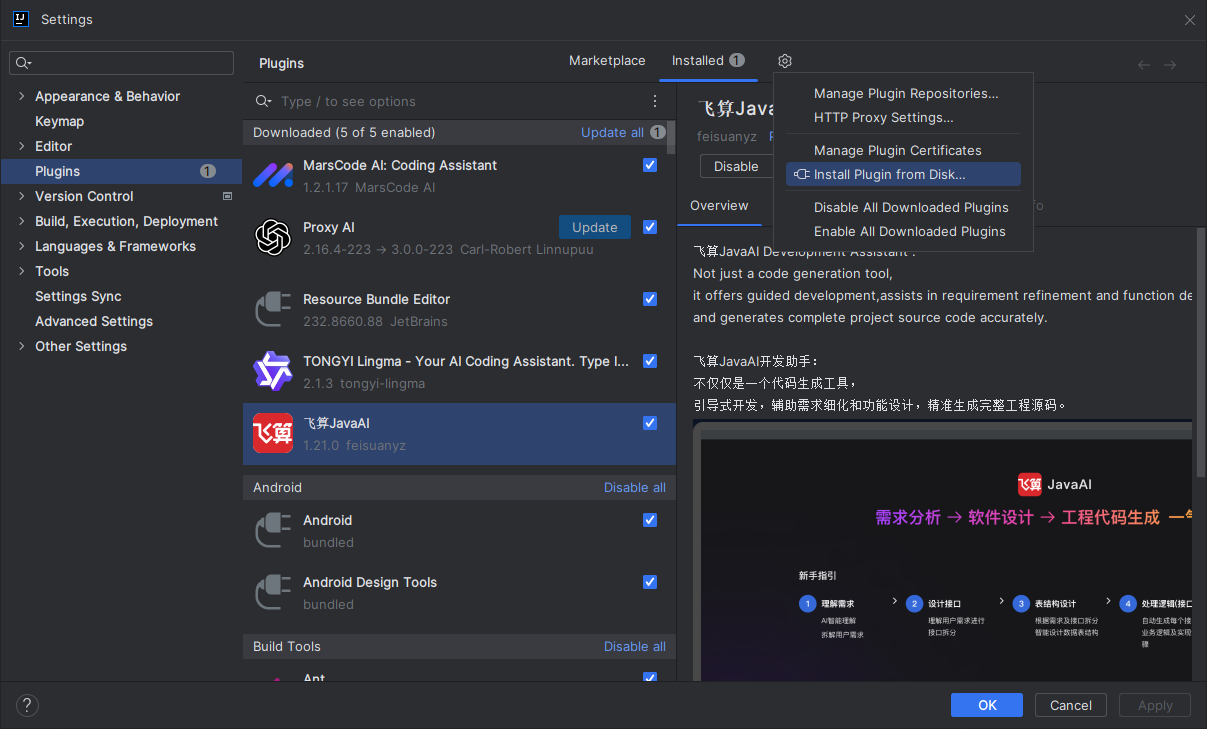Open HTTP Proxy Settings menu item
The height and width of the screenshot is (729, 1207).
tap(884, 117)
